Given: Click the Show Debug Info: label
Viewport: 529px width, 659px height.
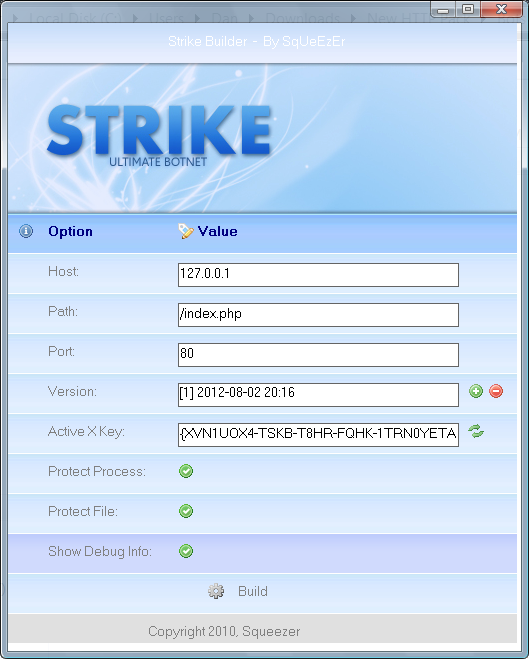Looking at the screenshot, I should click(x=100, y=551).
